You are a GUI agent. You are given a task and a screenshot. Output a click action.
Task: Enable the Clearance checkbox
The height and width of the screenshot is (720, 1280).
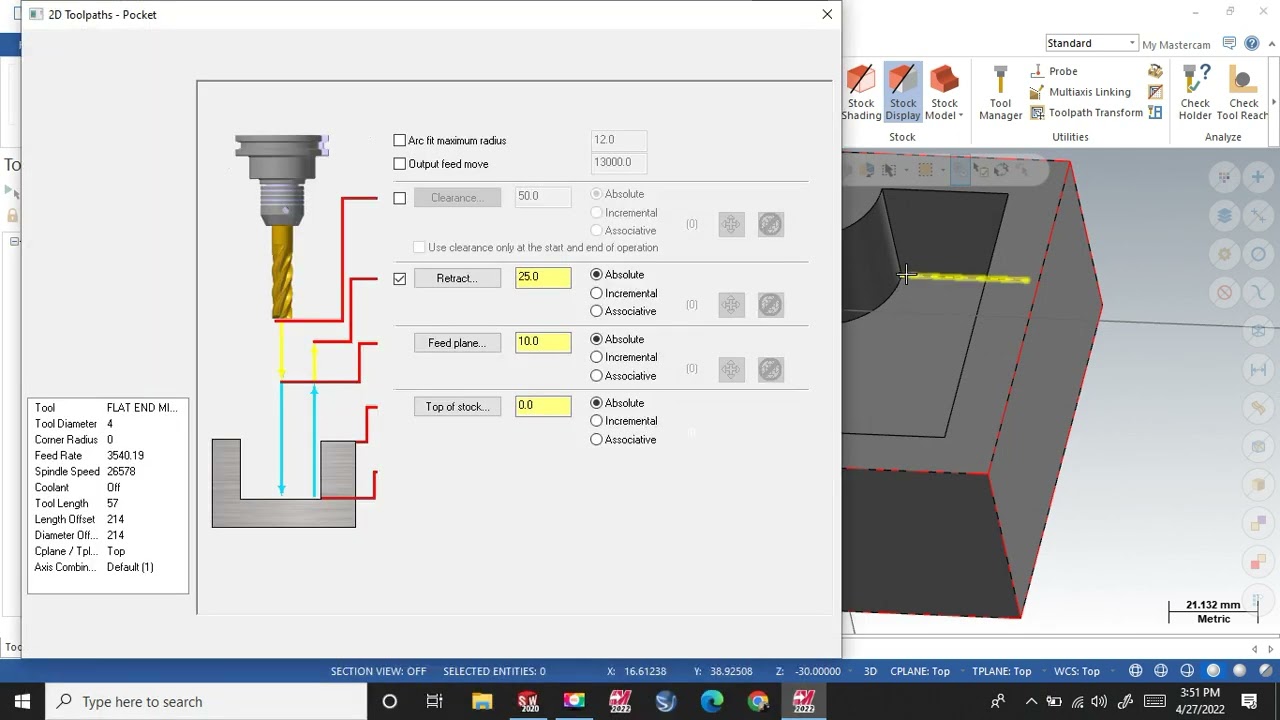(400, 198)
